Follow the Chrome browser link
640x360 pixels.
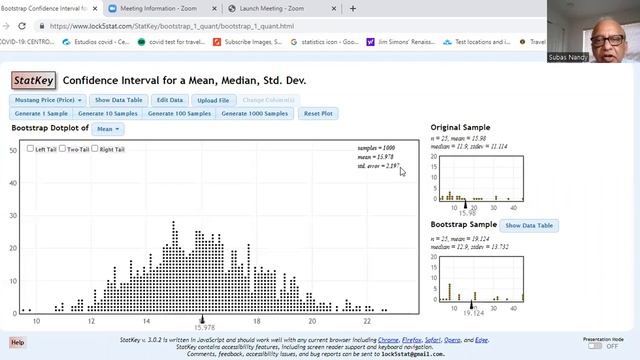pyautogui.click(x=388, y=340)
